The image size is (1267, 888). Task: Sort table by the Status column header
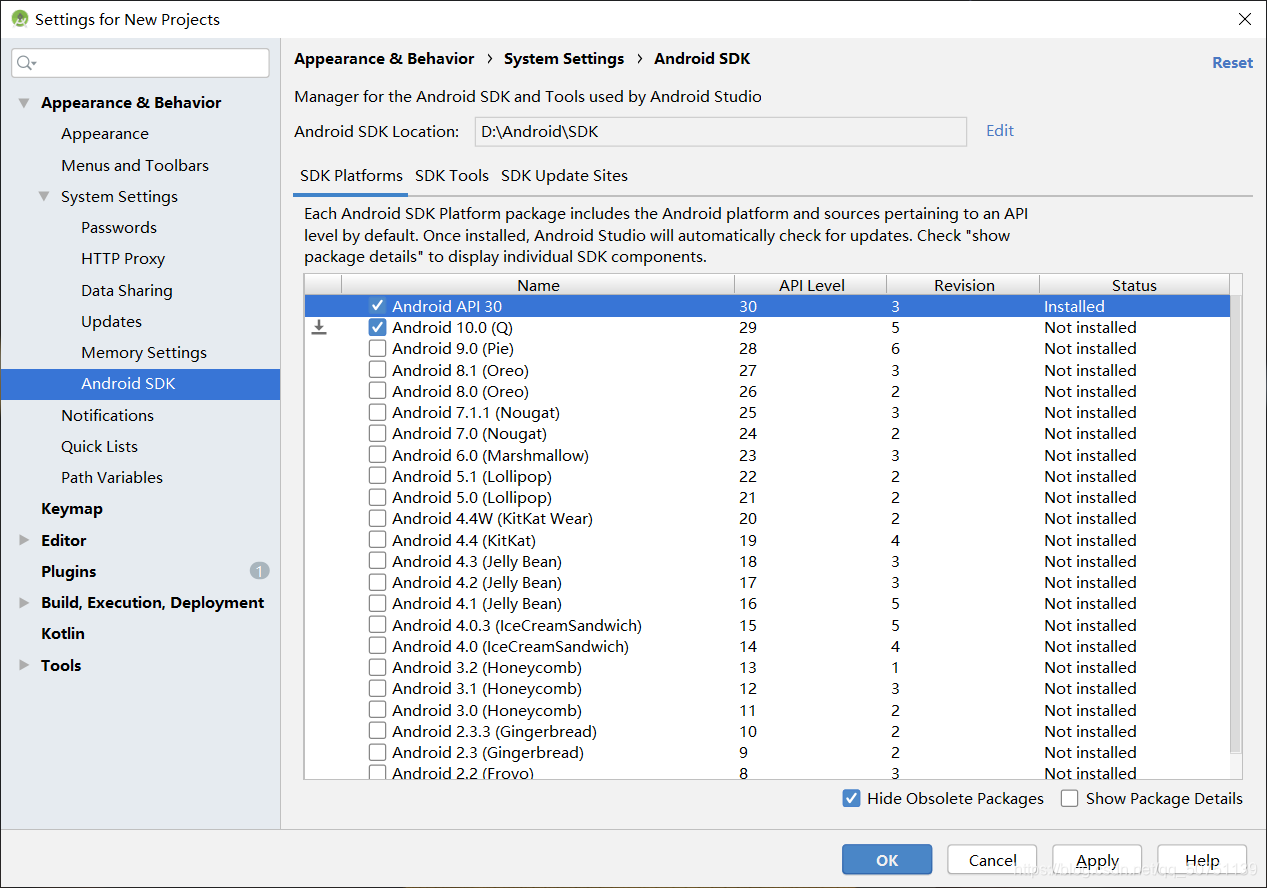tap(1134, 285)
